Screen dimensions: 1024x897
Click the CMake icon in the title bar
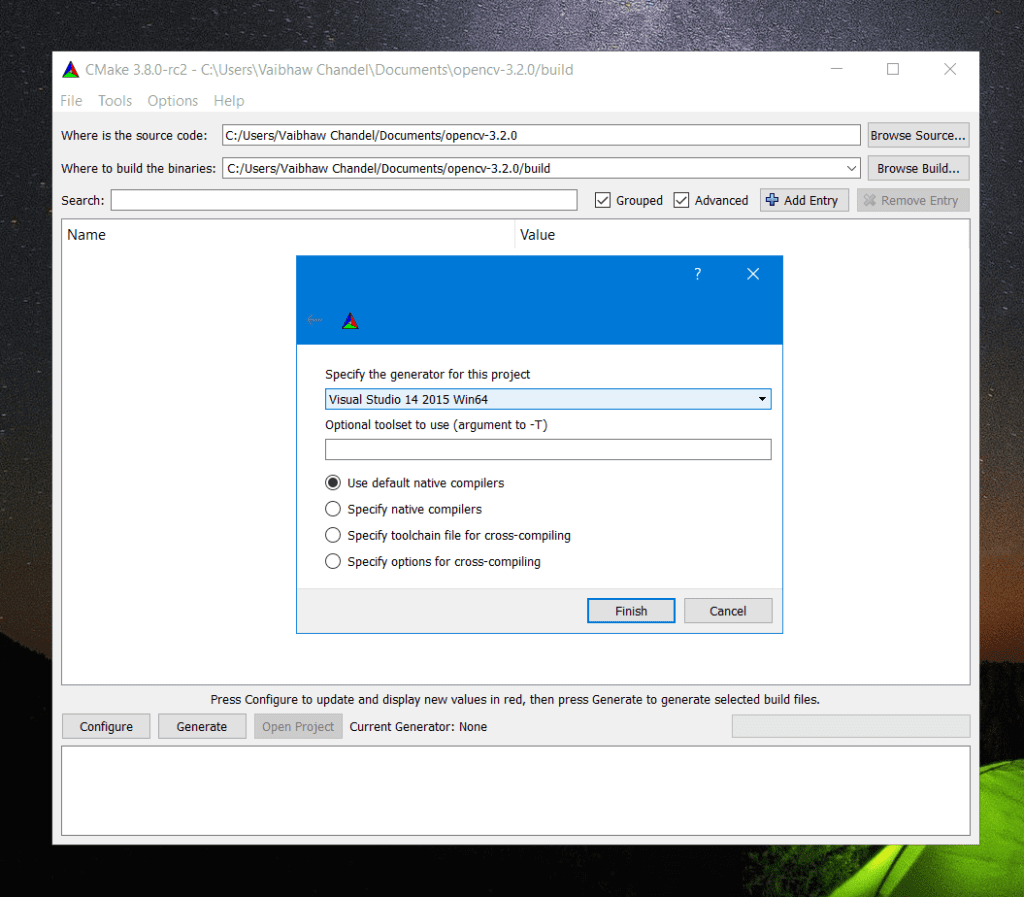pyautogui.click(x=70, y=69)
